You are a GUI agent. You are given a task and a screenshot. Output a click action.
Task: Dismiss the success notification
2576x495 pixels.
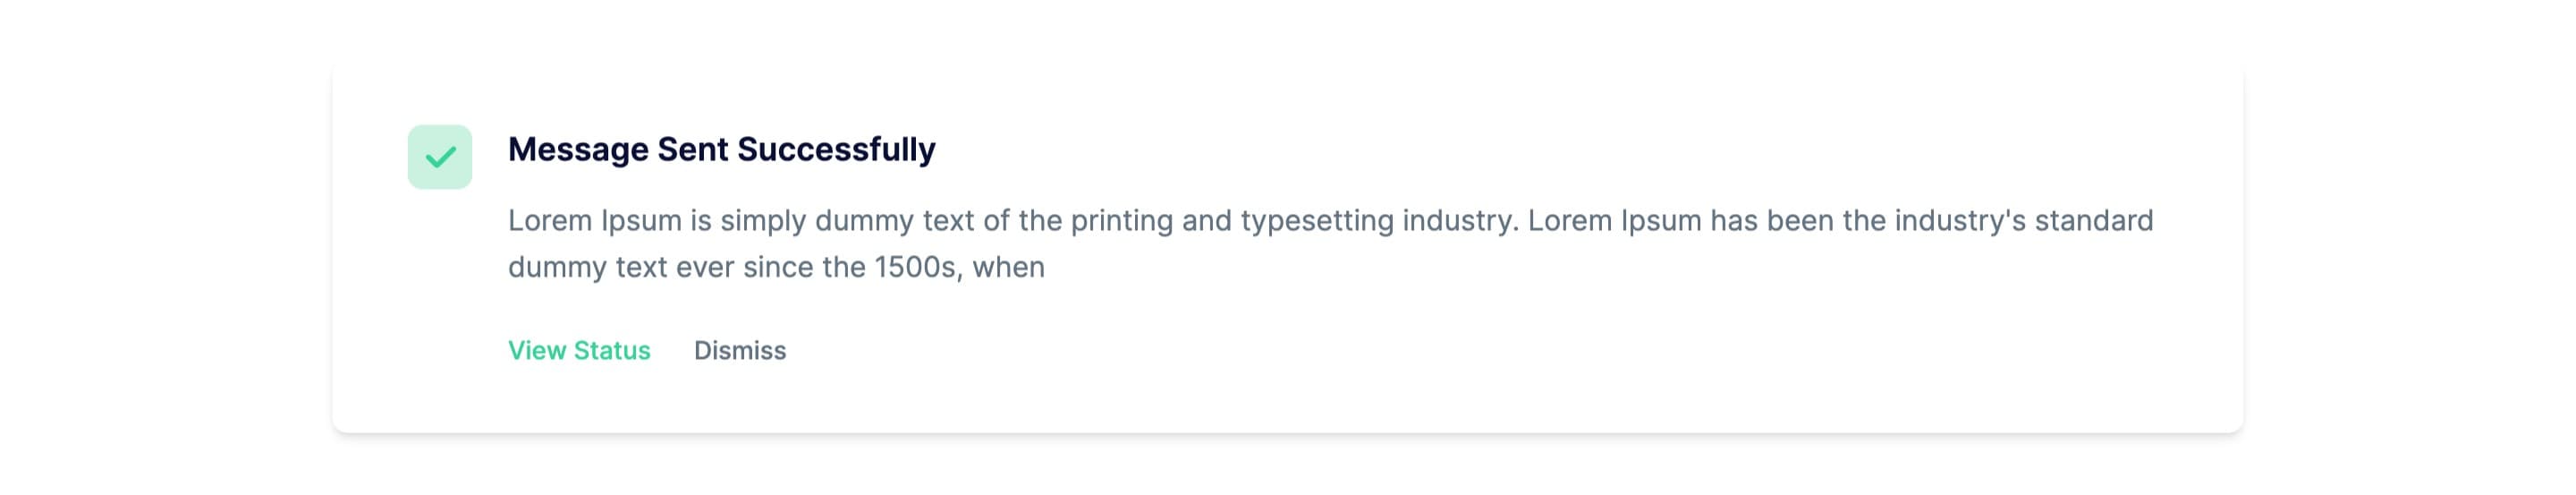[x=740, y=350]
